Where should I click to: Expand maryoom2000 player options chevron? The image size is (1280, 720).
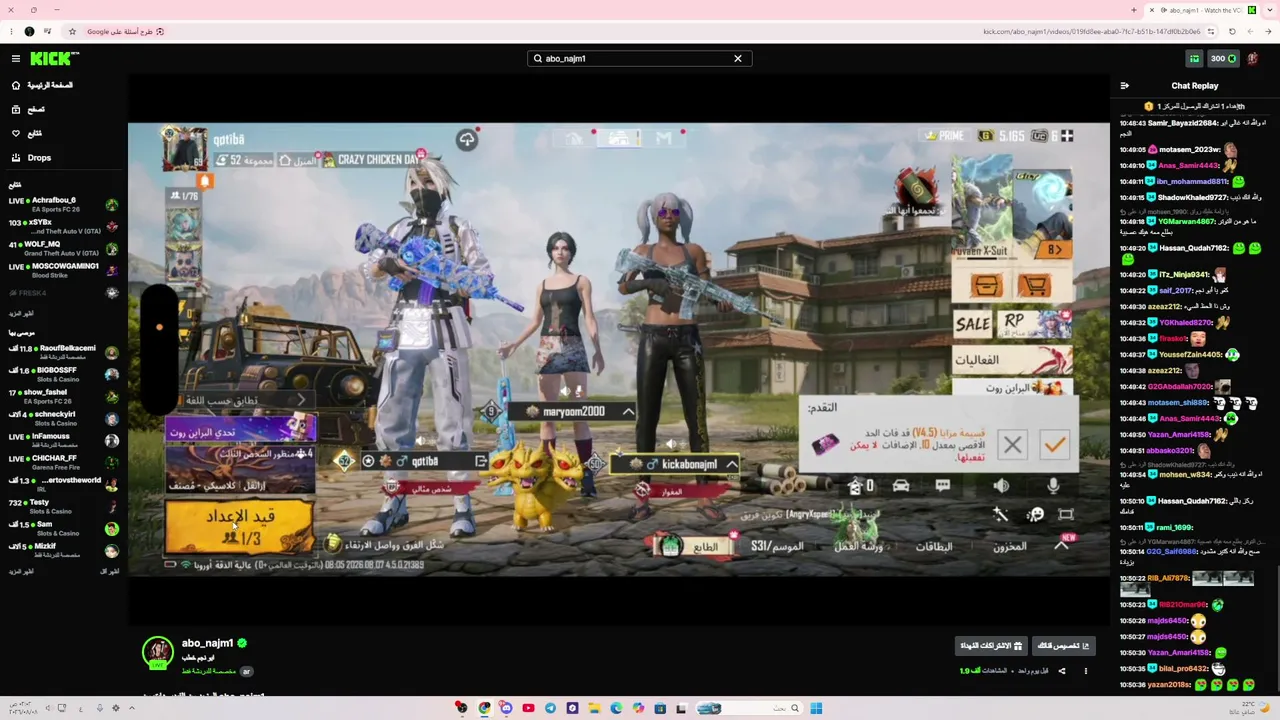point(628,411)
